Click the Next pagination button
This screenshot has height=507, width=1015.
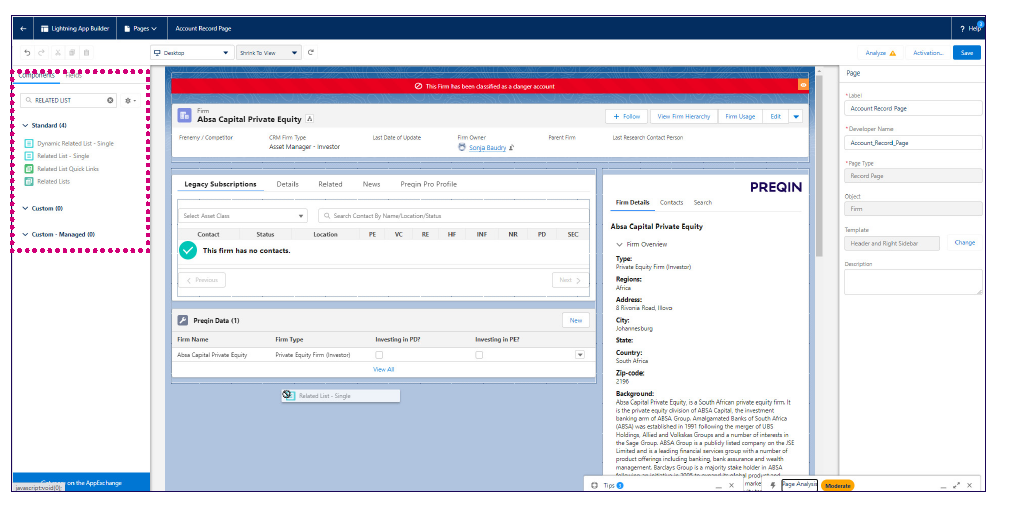[x=570, y=280]
